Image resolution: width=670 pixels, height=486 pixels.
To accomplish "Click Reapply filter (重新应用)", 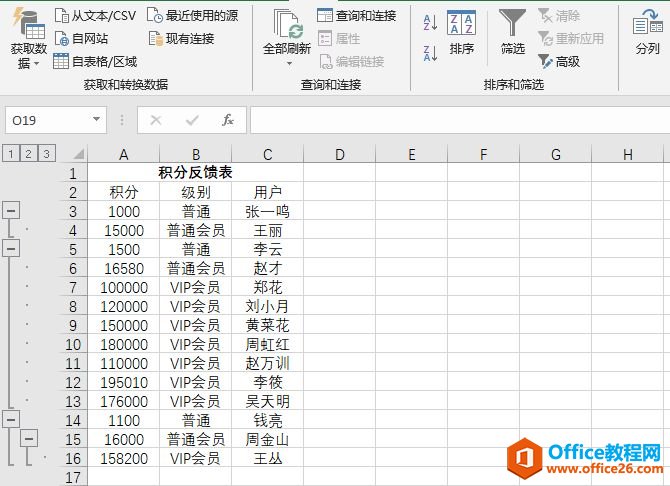I will [571, 38].
